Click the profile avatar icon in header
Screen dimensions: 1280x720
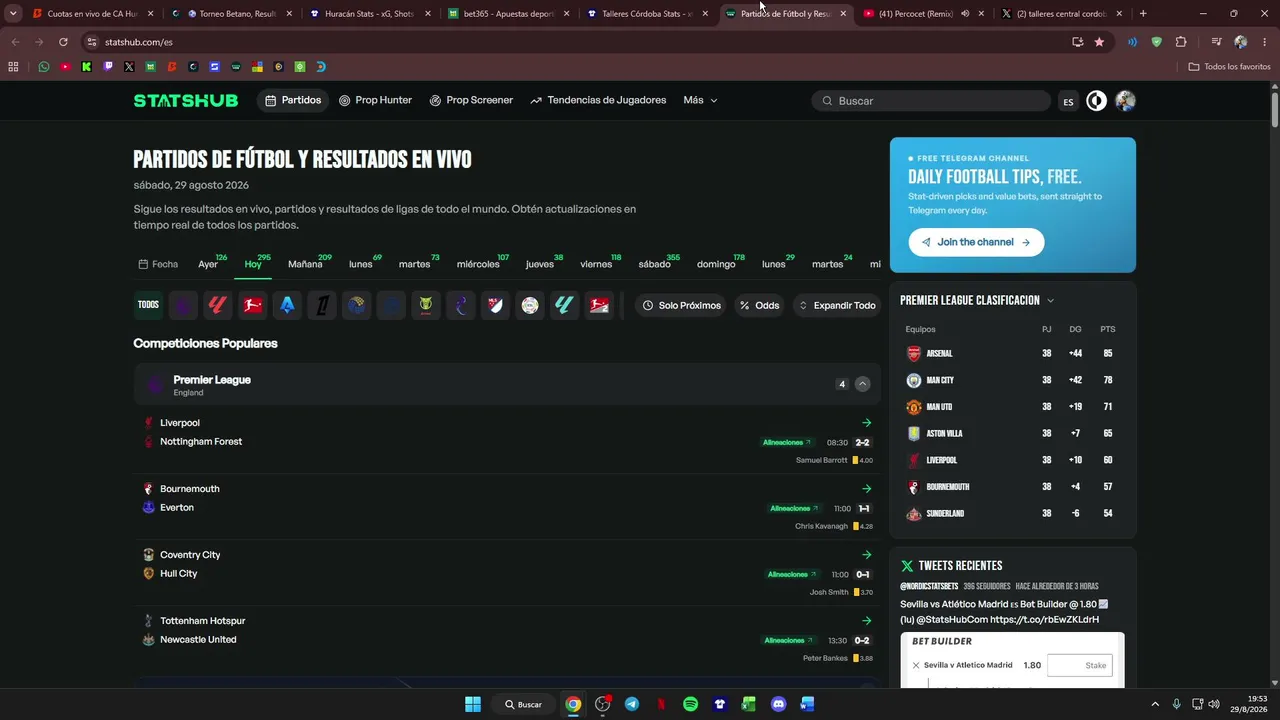[1125, 100]
